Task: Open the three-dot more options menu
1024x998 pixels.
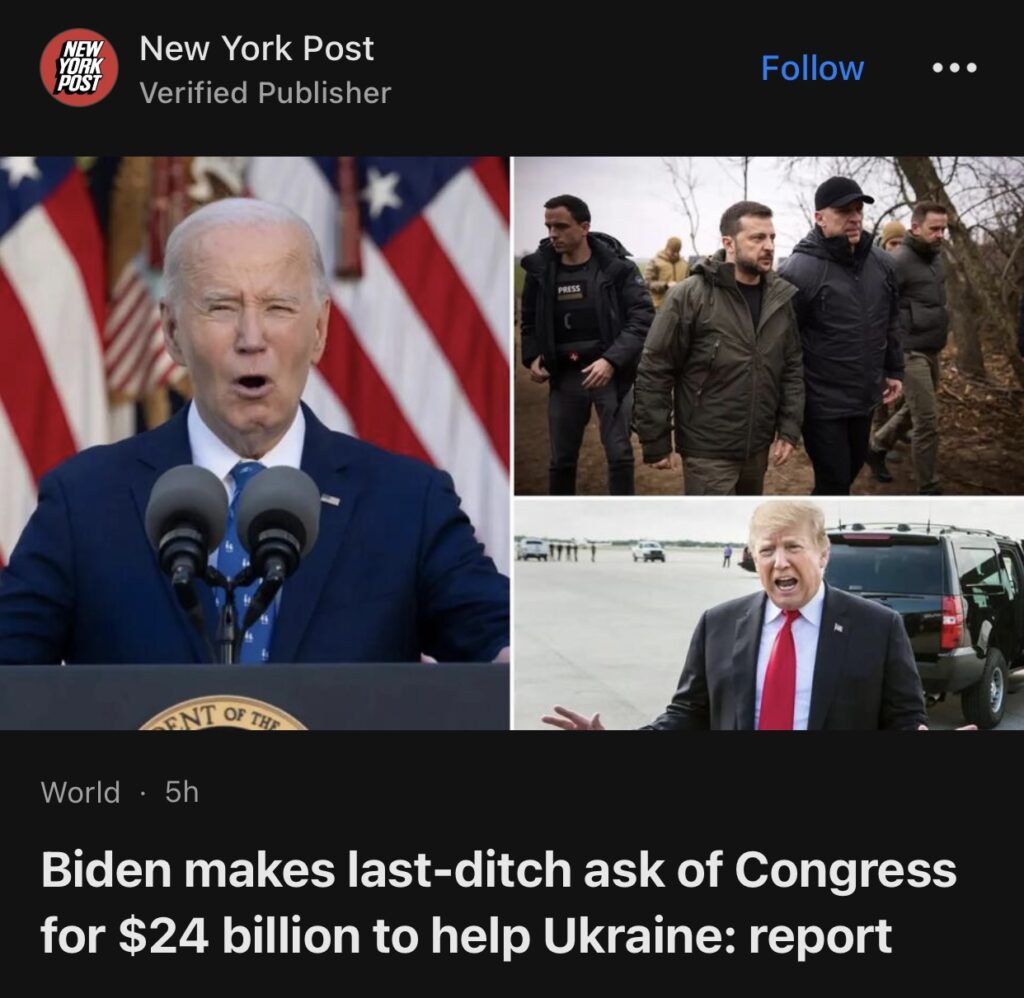Action: [954, 67]
